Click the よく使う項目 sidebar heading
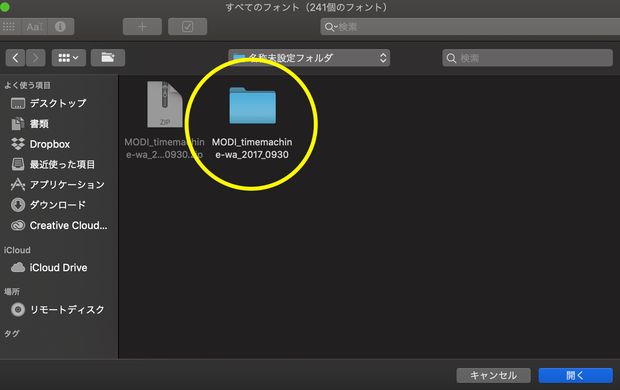The image size is (620, 390). point(27,85)
